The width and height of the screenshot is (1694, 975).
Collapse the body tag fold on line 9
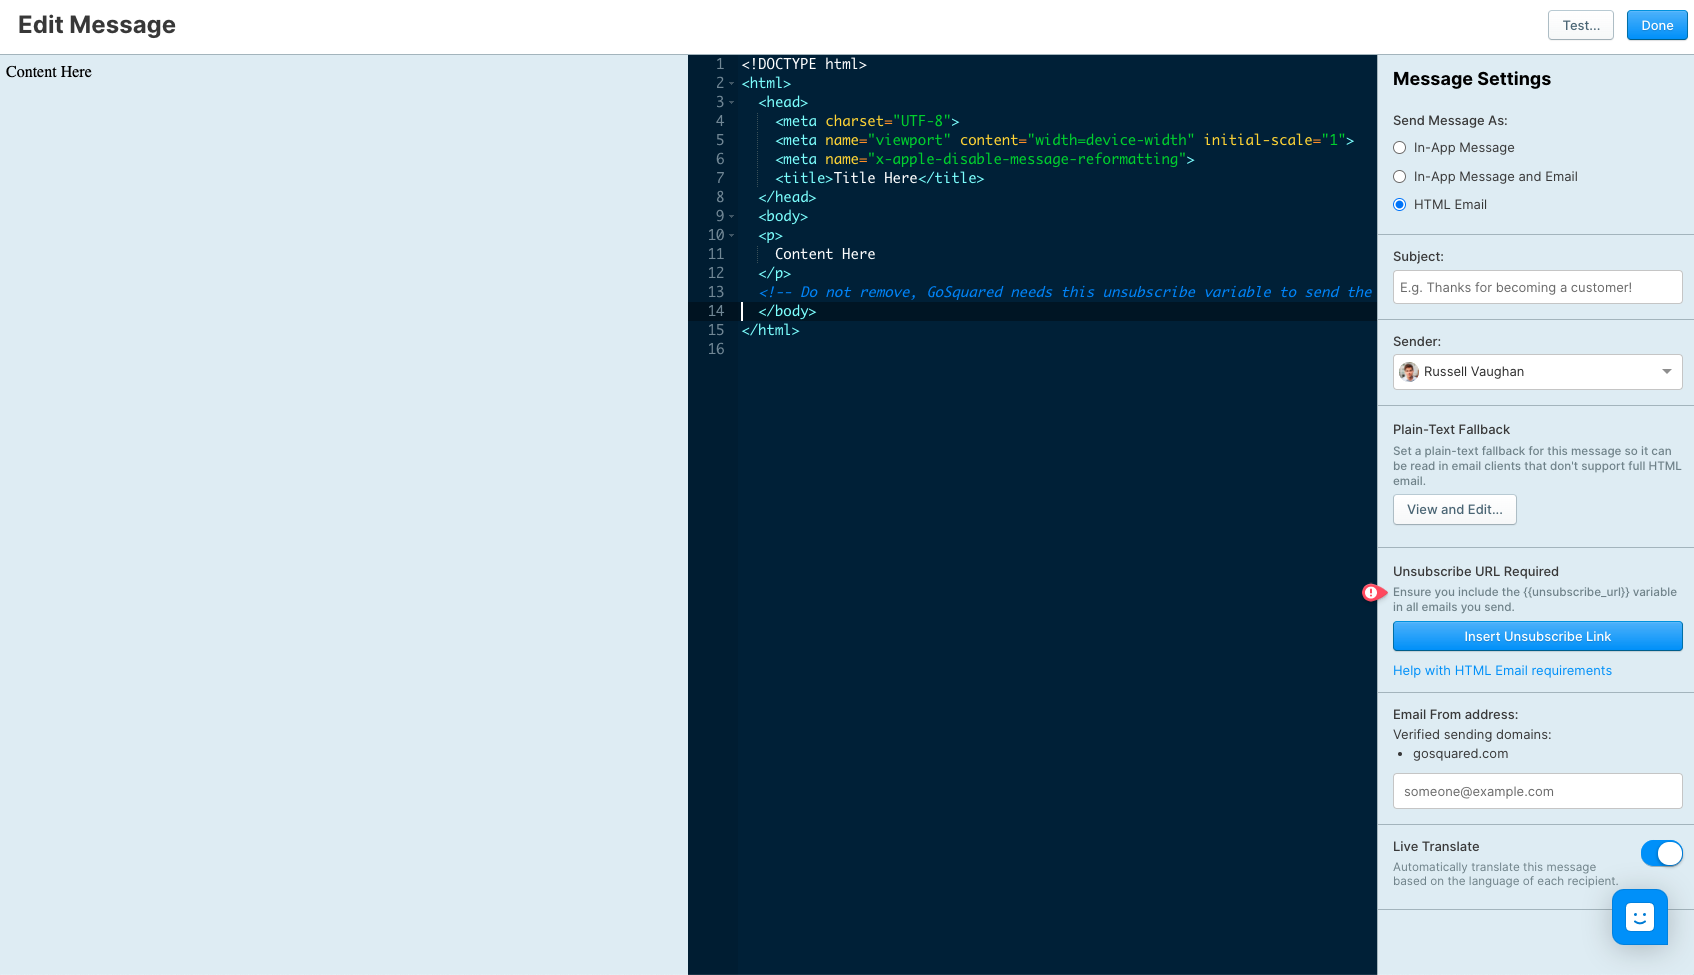pyautogui.click(x=732, y=217)
